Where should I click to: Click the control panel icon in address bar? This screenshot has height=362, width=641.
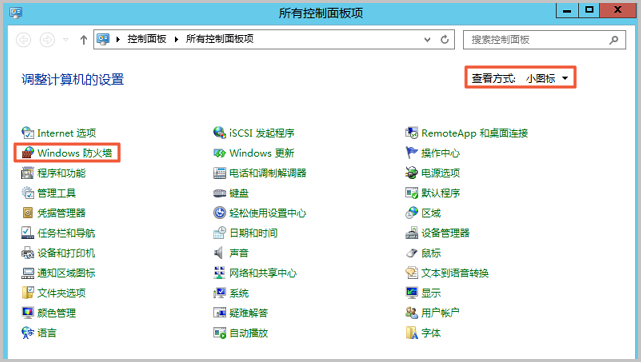[103, 39]
